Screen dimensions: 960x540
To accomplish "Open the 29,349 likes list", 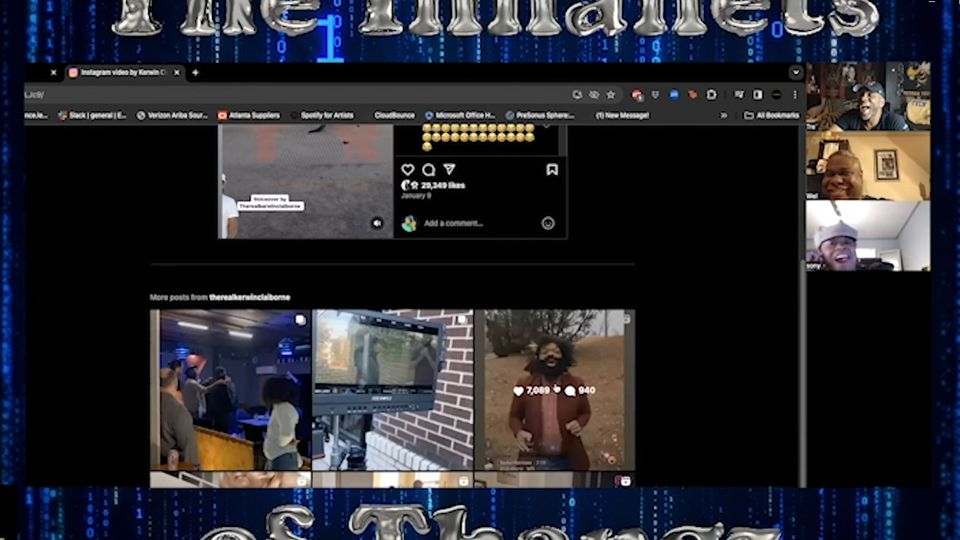I will (x=443, y=186).
